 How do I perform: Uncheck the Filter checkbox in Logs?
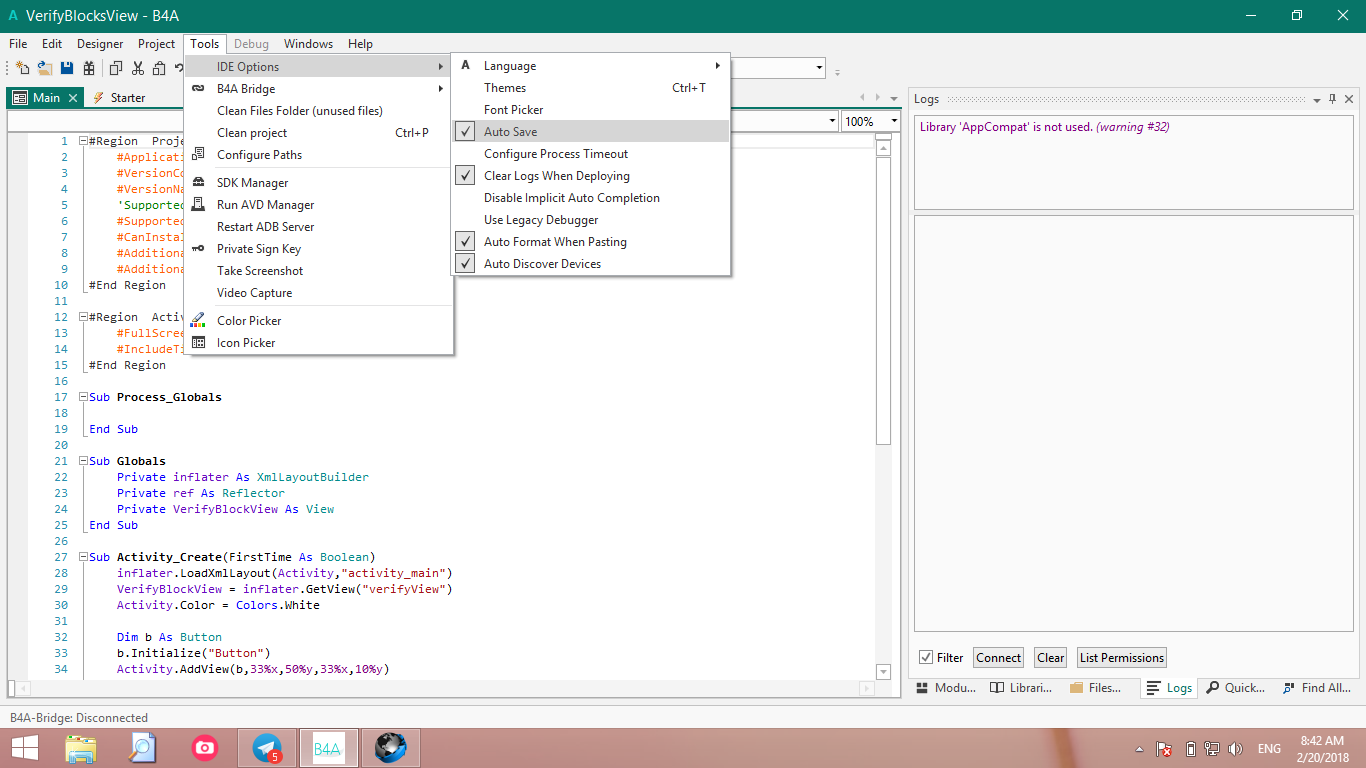pos(926,658)
